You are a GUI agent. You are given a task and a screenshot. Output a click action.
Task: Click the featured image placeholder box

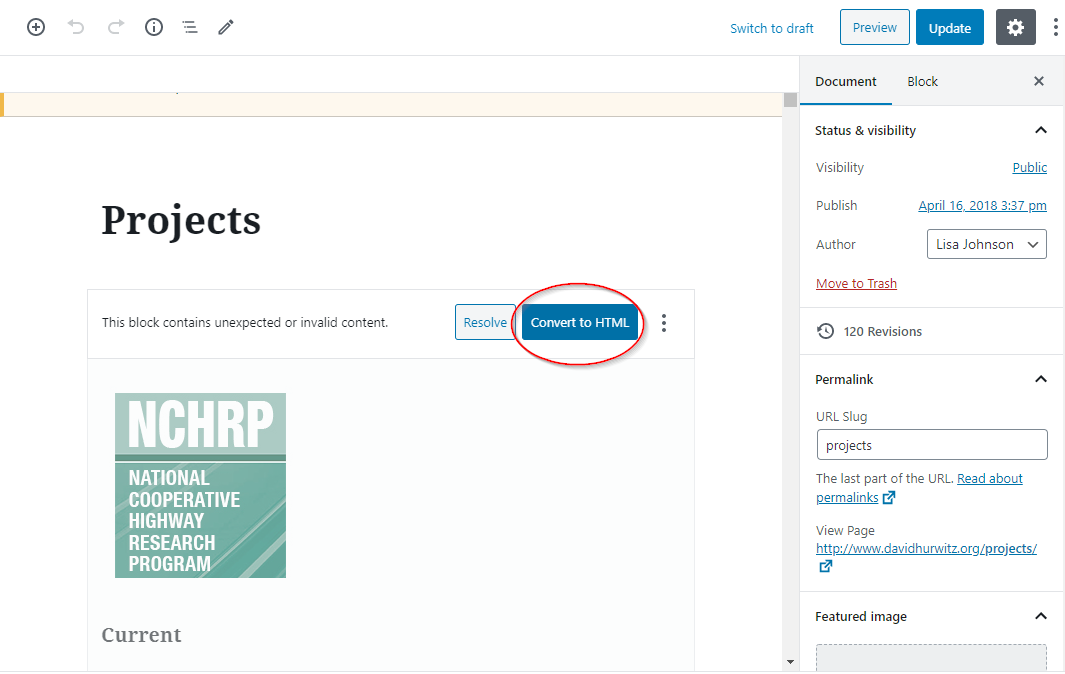931,658
